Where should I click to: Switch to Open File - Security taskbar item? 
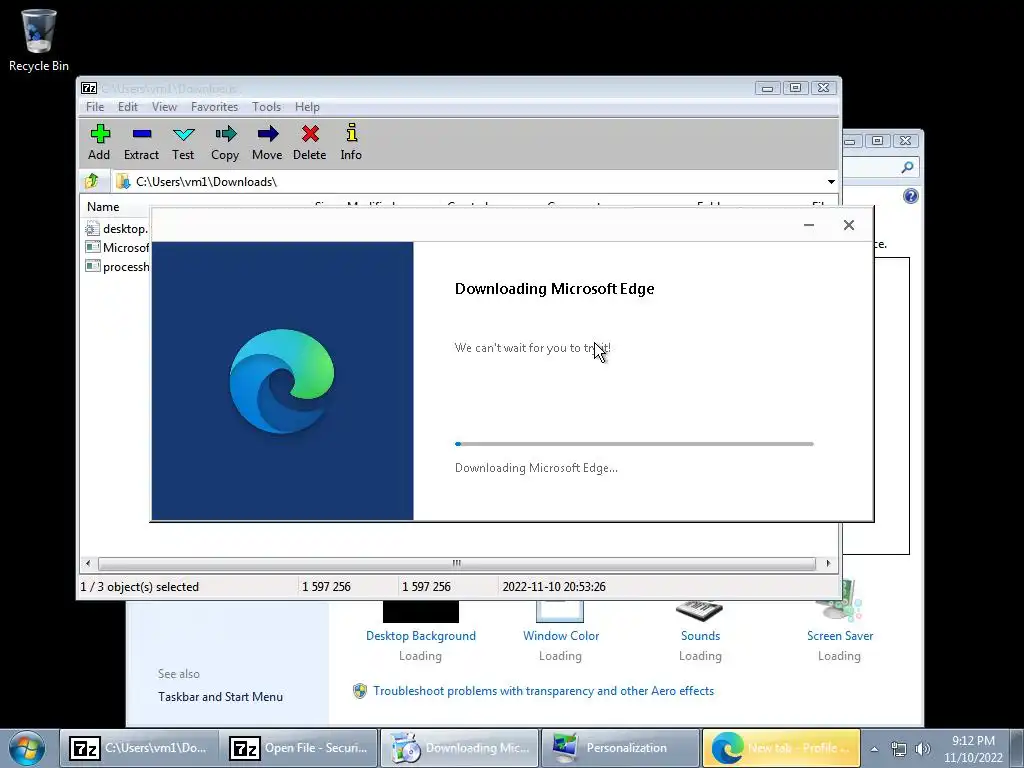(299, 748)
